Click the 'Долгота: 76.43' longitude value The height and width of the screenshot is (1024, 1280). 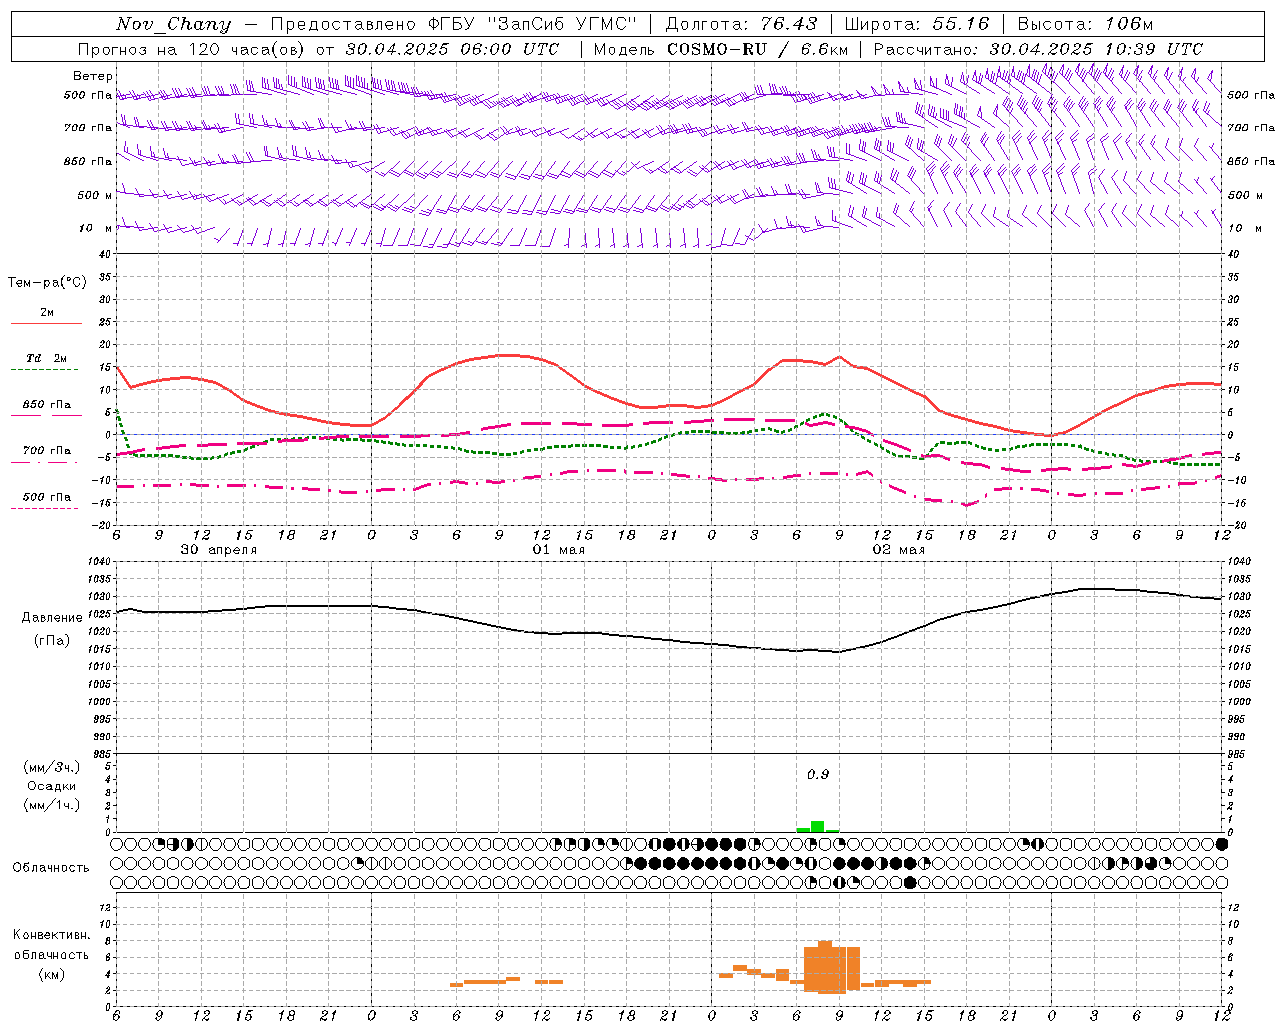coord(741,24)
